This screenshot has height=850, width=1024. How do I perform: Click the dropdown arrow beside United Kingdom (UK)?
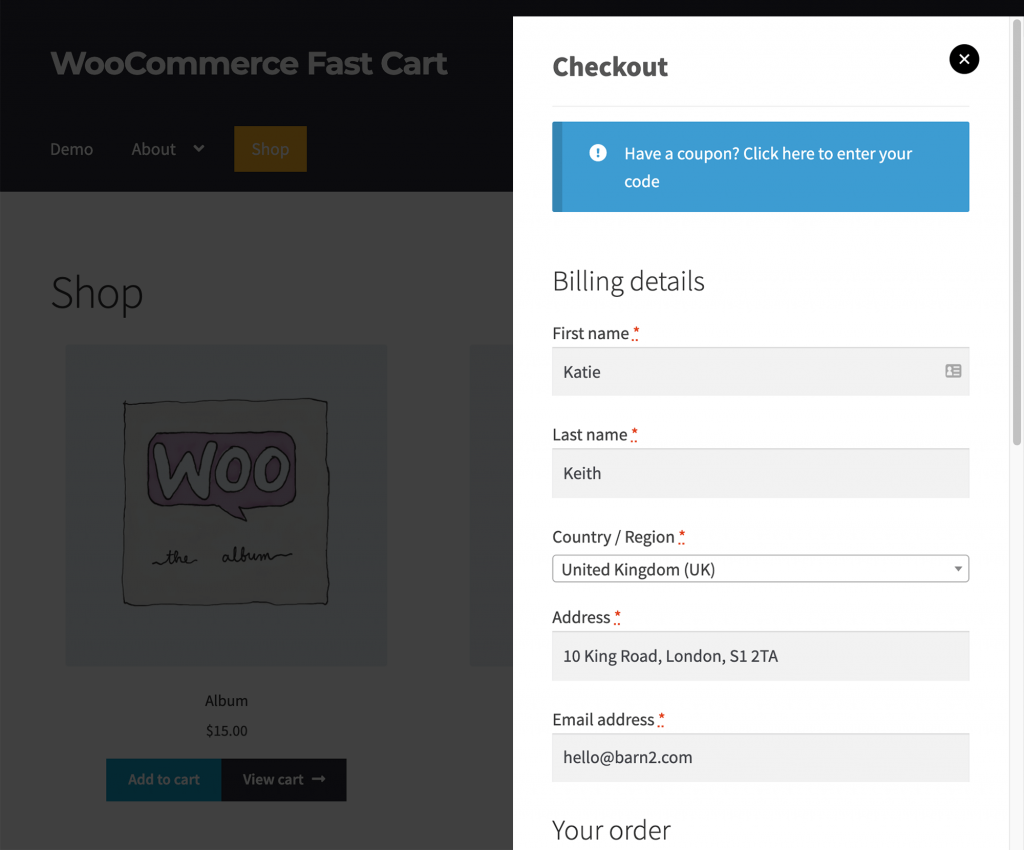pos(958,569)
